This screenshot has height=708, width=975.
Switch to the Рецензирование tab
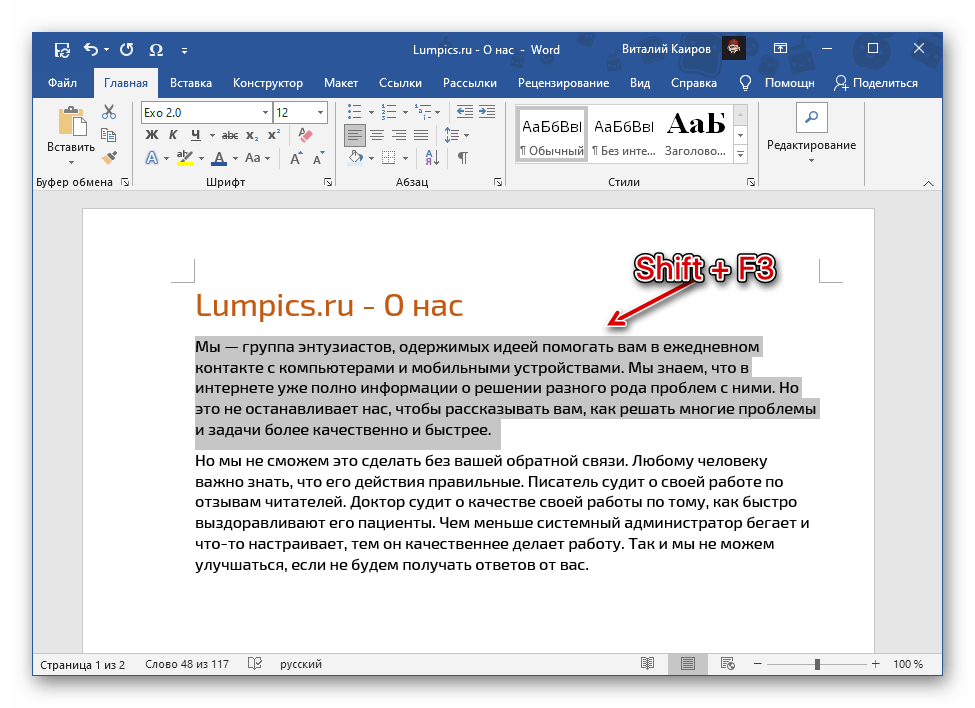(x=563, y=83)
